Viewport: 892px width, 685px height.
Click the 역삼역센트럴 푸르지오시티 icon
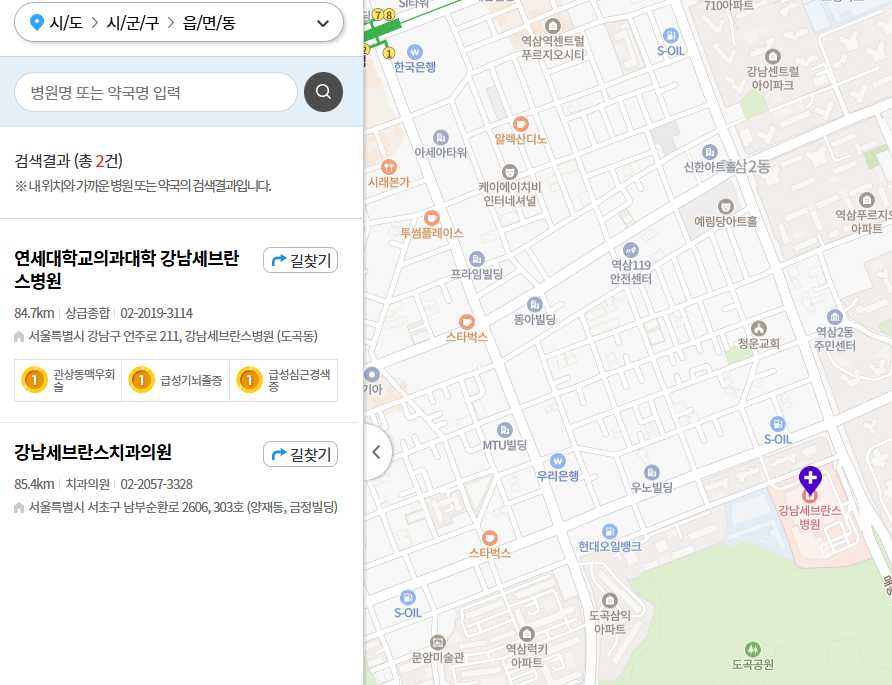[x=552, y=26]
